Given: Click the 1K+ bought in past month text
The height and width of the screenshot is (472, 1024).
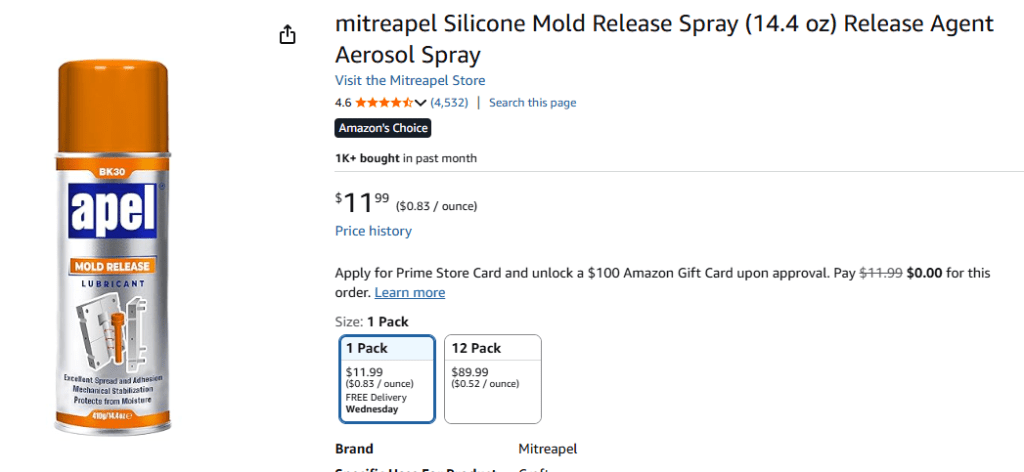Looking at the screenshot, I should pyautogui.click(x=406, y=158).
